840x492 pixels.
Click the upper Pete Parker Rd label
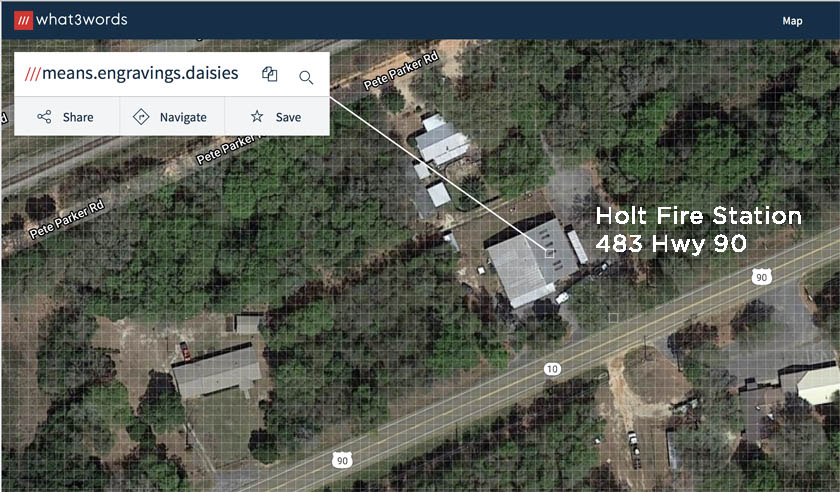coord(402,70)
